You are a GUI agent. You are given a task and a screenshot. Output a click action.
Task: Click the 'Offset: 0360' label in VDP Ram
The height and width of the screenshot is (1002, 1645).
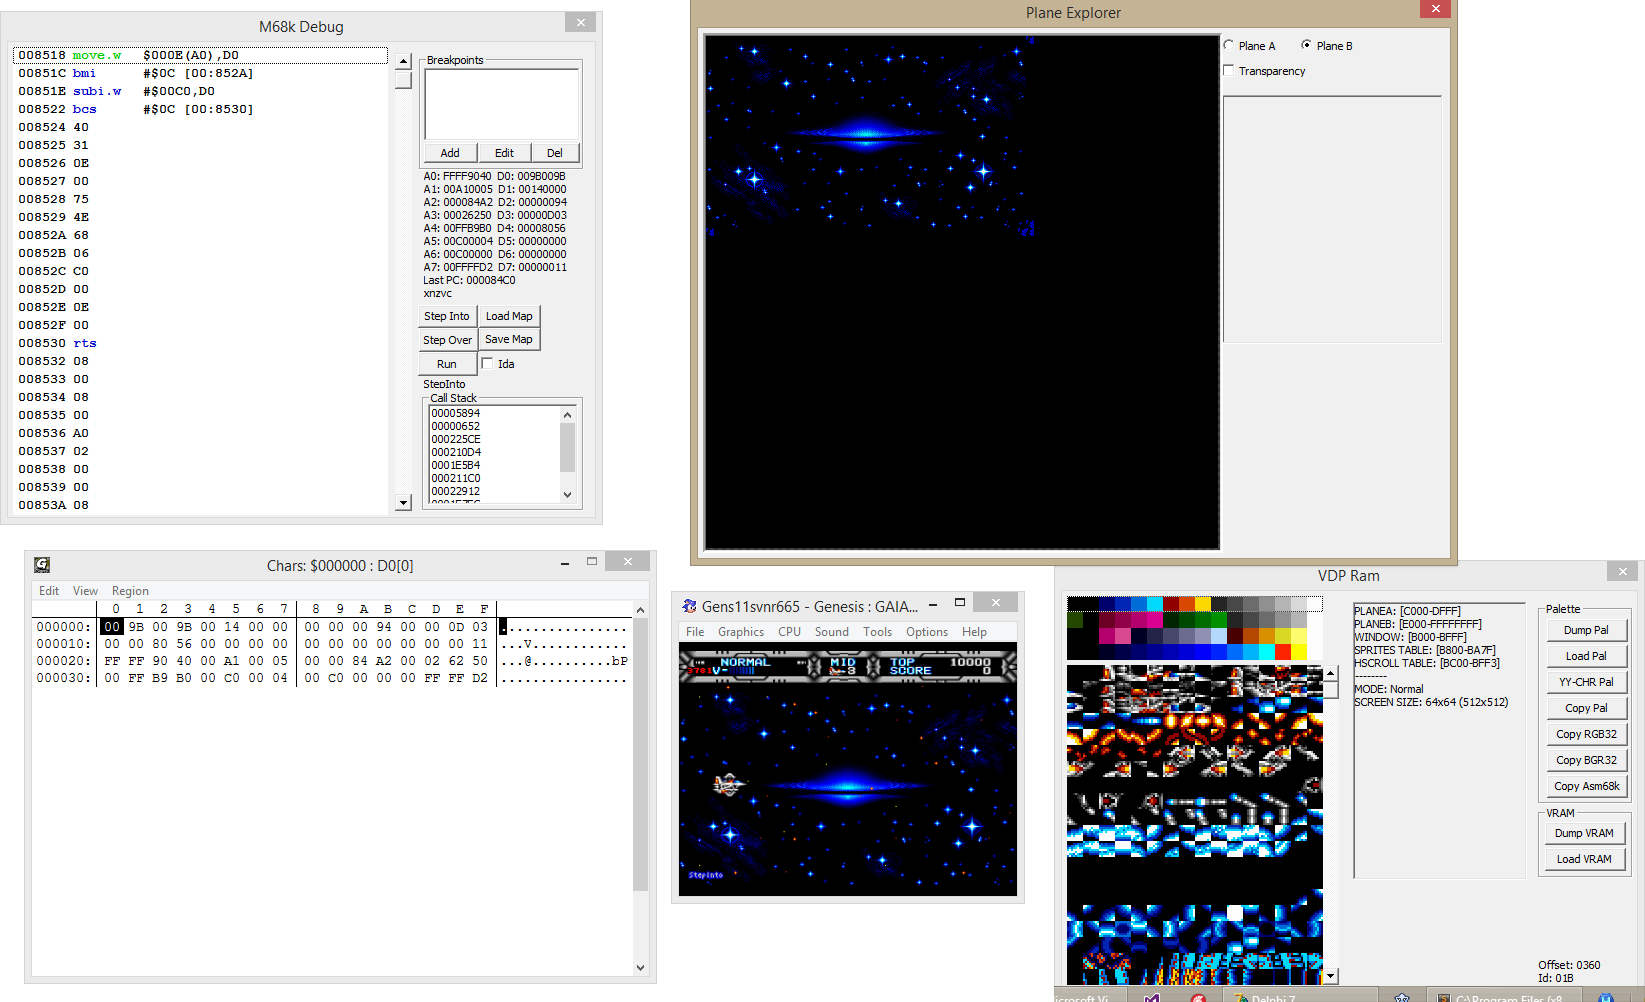pos(1569,965)
